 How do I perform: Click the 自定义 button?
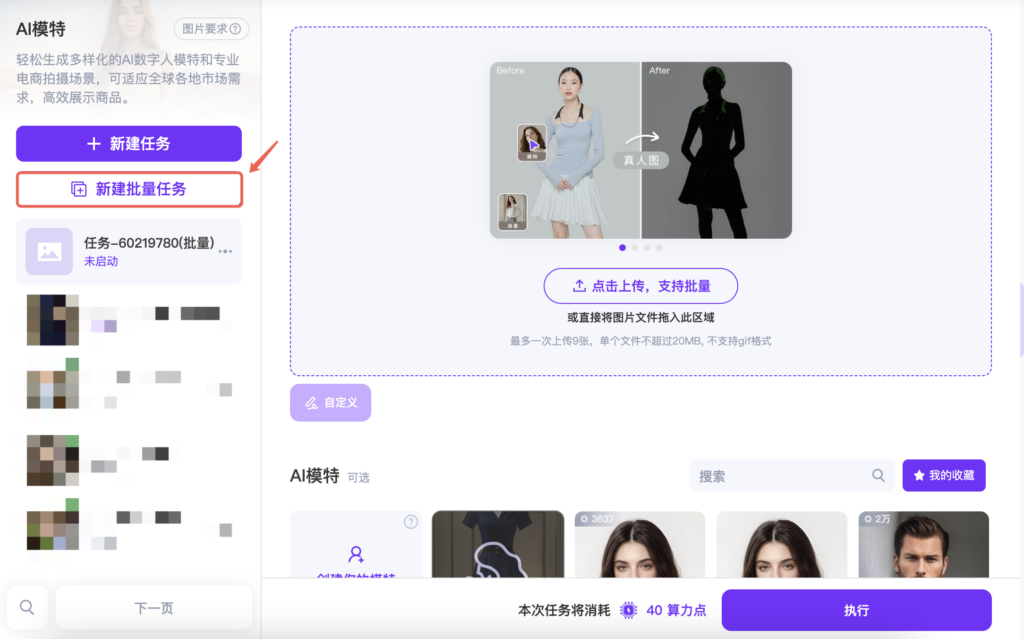pos(330,402)
